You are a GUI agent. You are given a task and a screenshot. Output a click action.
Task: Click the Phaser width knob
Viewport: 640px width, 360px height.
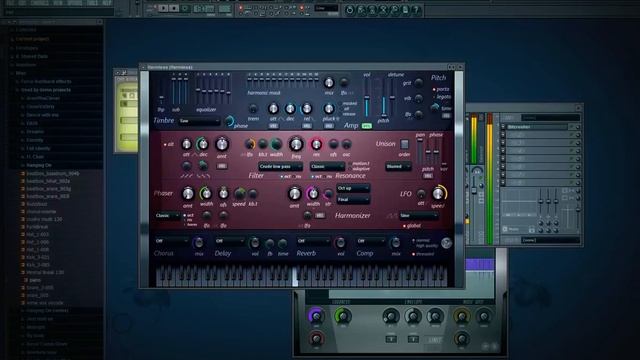206,193
